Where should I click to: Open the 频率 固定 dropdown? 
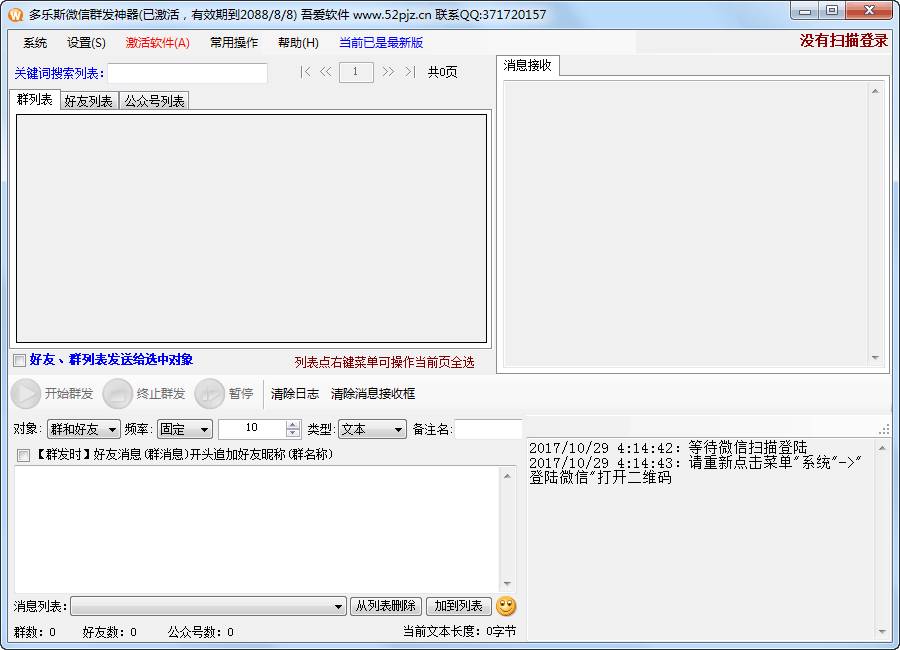click(184, 429)
